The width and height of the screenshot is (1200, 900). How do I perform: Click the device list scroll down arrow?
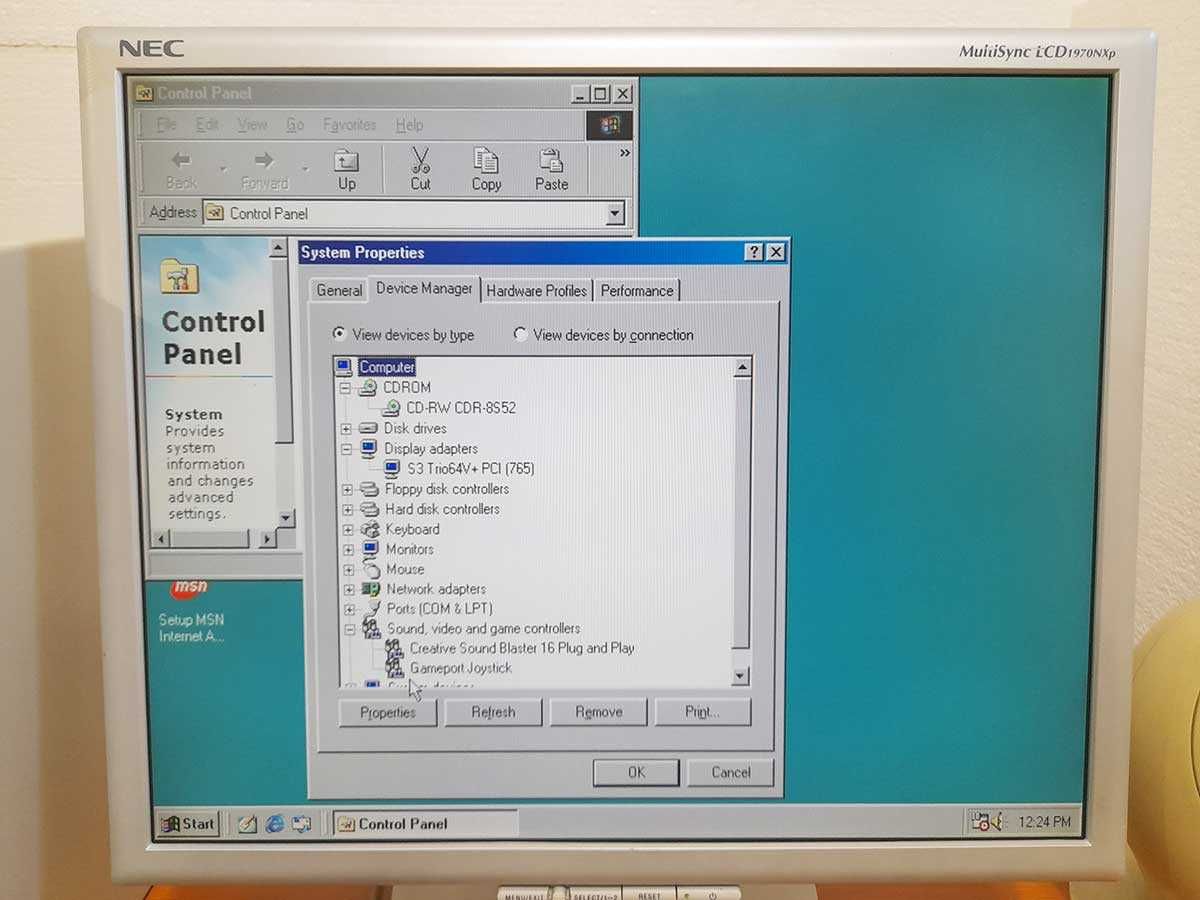point(741,676)
